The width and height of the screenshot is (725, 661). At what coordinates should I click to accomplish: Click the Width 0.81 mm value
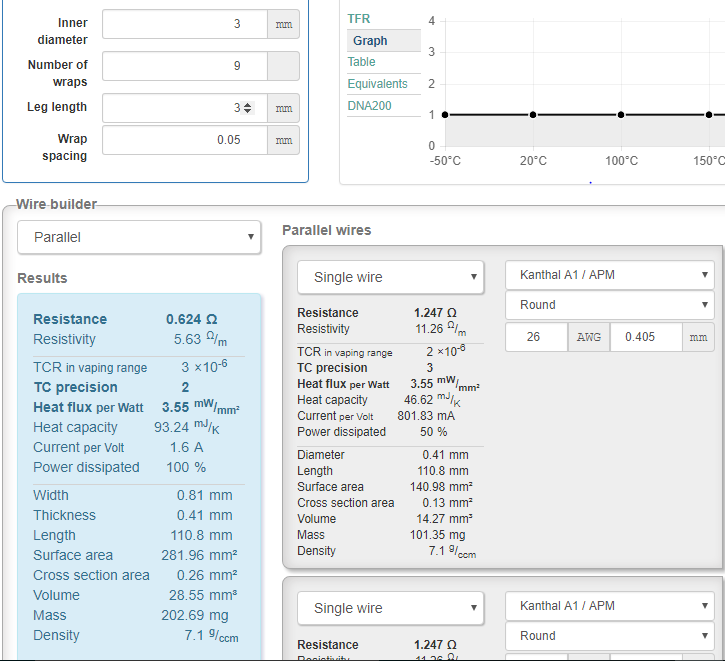pos(204,496)
